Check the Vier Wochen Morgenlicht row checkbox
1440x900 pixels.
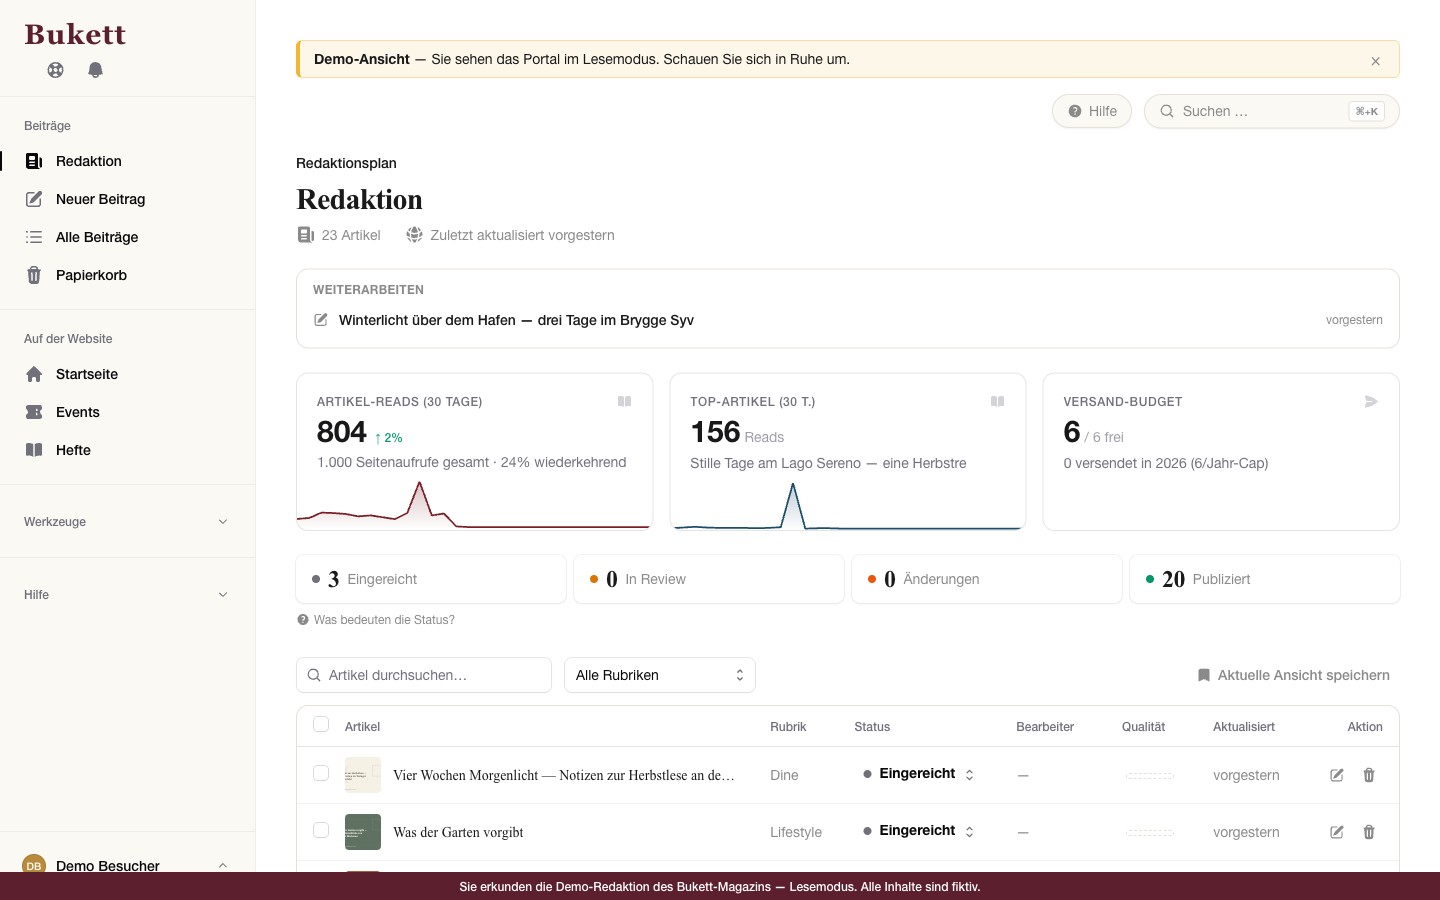click(x=321, y=774)
